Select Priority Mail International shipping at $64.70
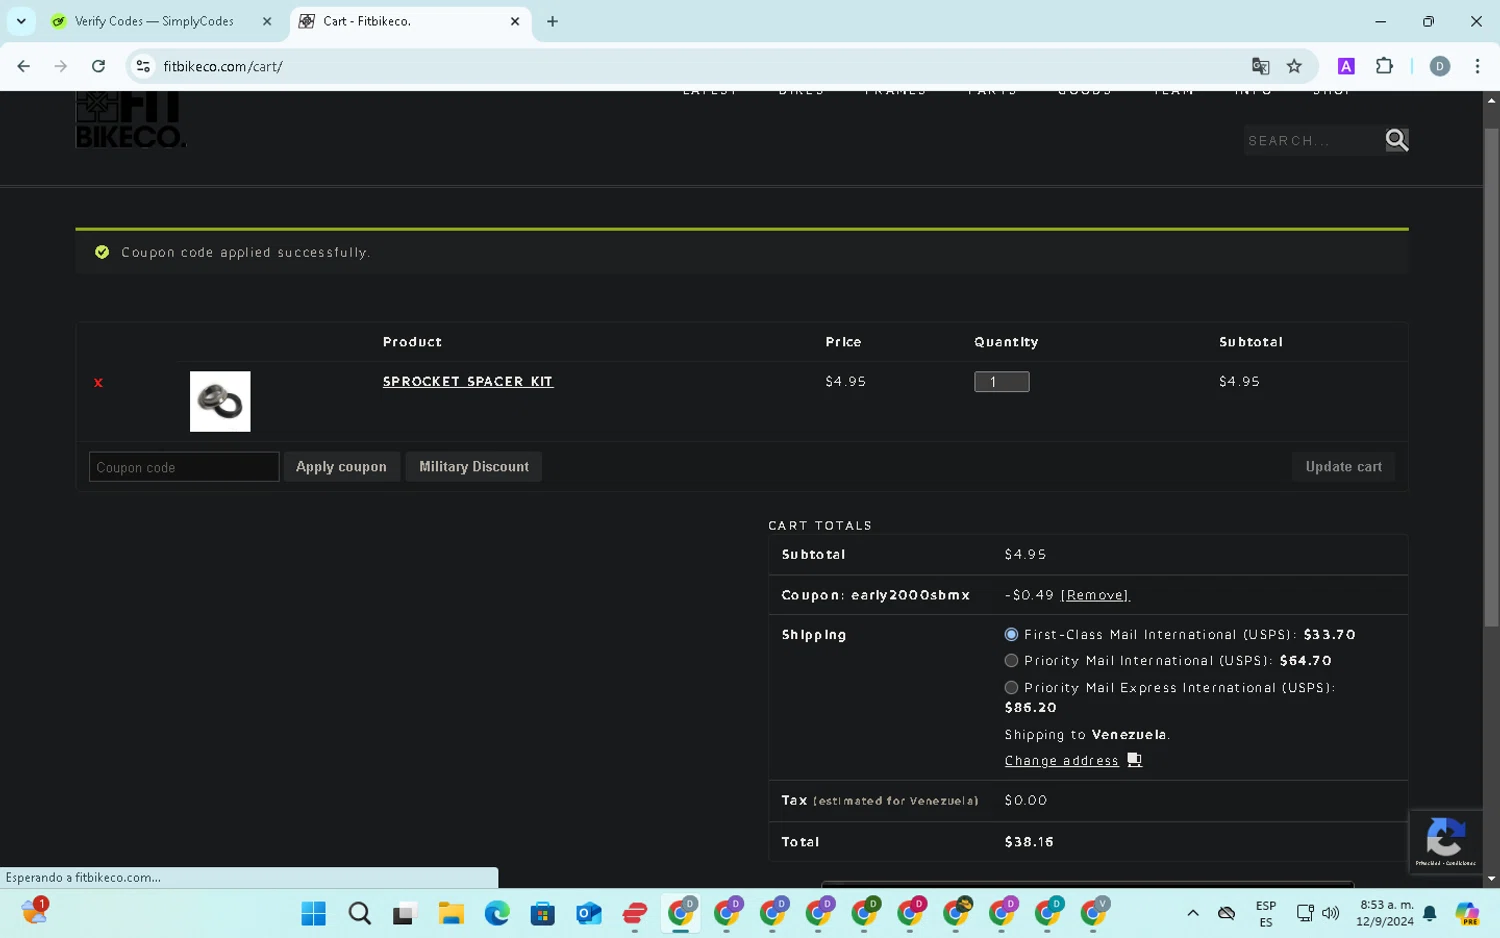This screenshot has height=938, width=1500. (1011, 660)
